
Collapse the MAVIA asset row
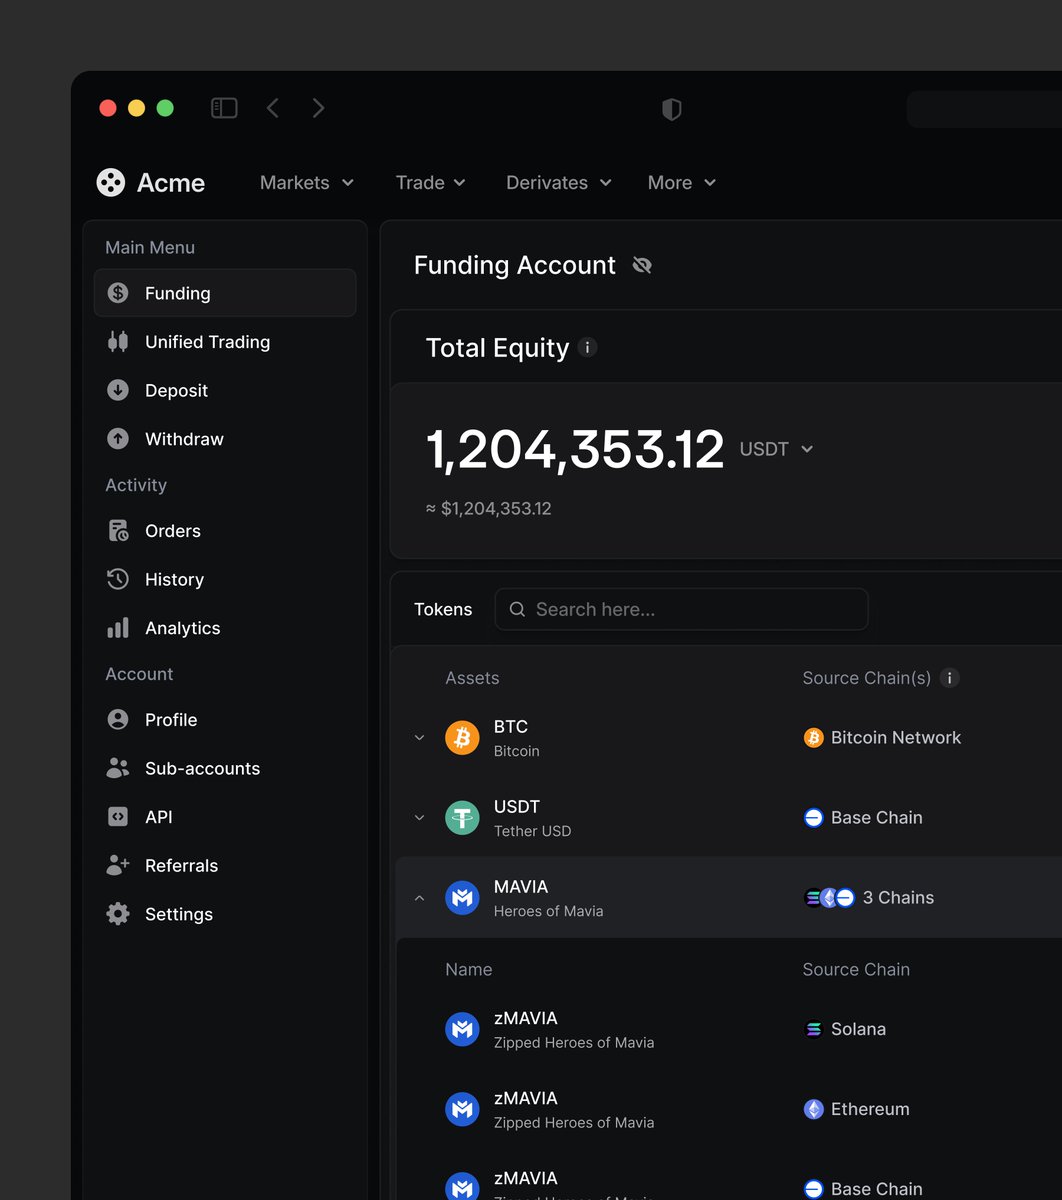pyautogui.click(x=420, y=898)
